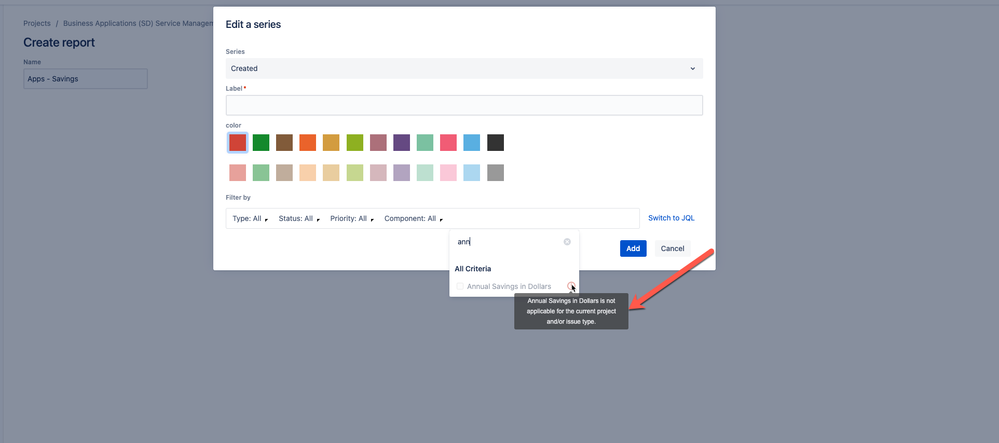Click the report Name field 'Apps - Savings'
Screen dimensions: 999x443
[x=85, y=79]
